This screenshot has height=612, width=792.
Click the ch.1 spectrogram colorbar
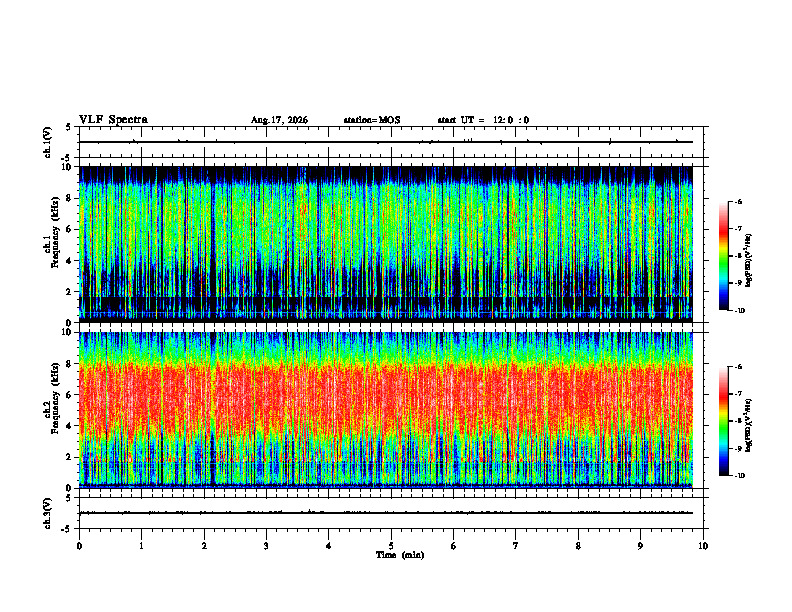(x=723, y=256)
